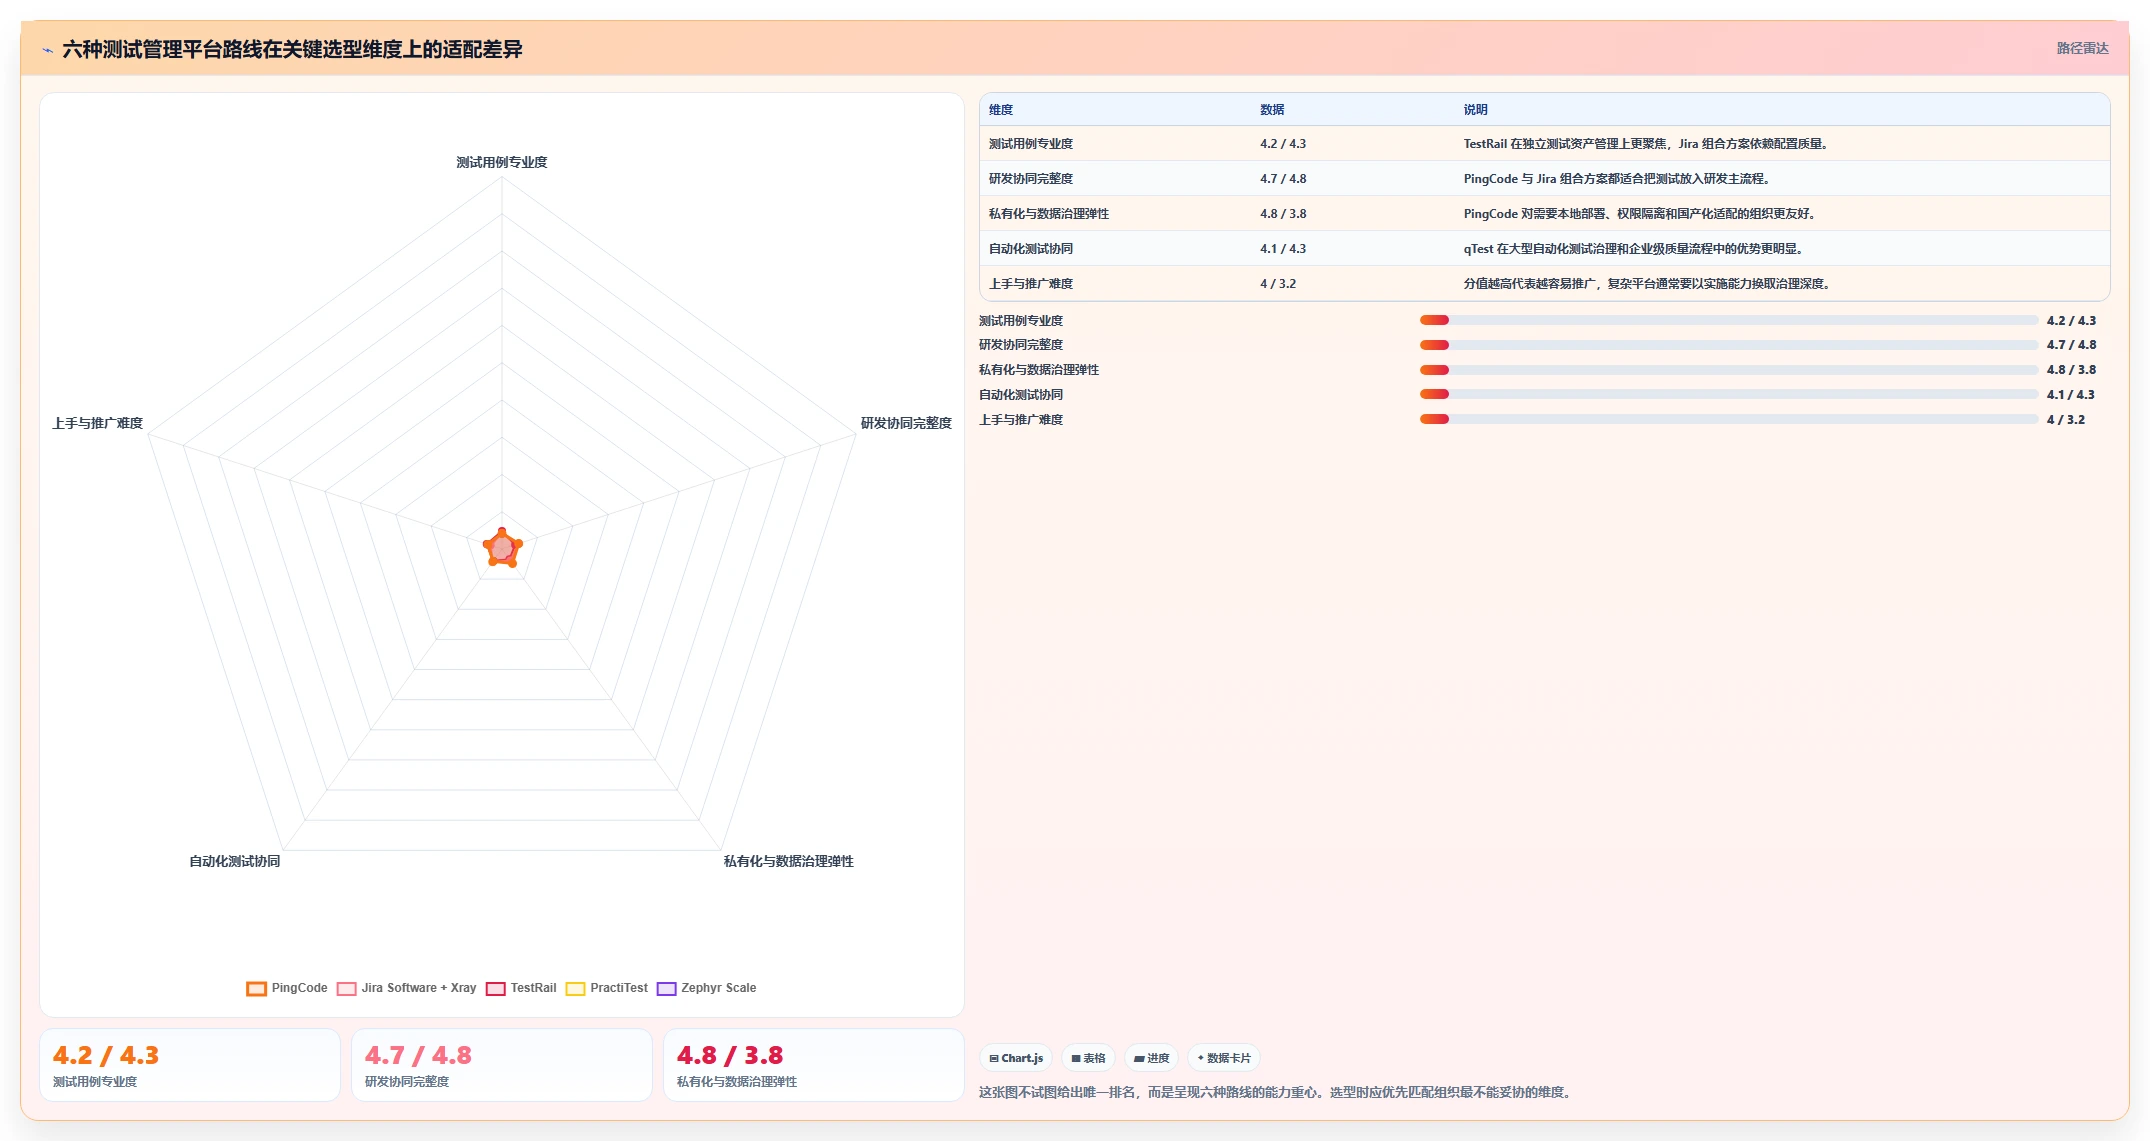Screen dimensions: 2150x1141
Task: Click the 数据 table column header
Action: pos(1272,110)
